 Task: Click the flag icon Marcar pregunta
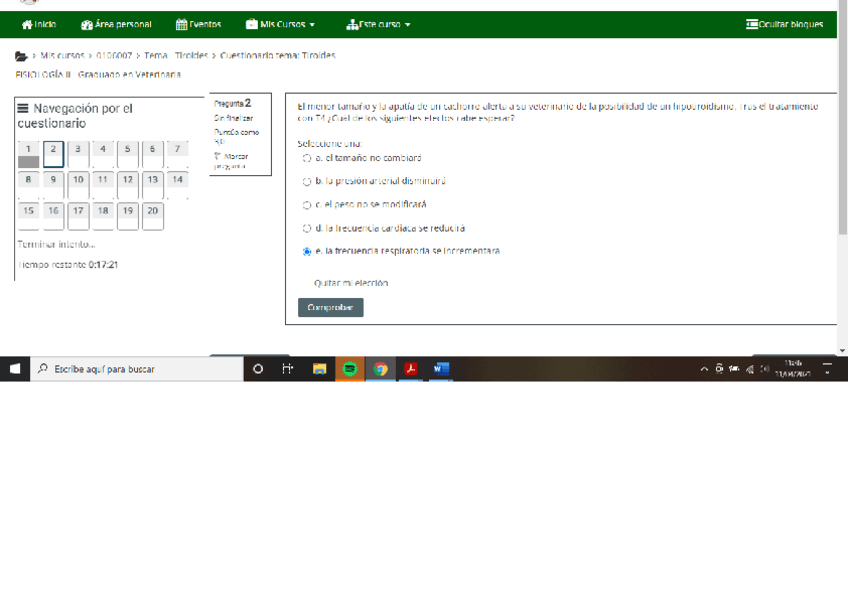coord(217,156)
